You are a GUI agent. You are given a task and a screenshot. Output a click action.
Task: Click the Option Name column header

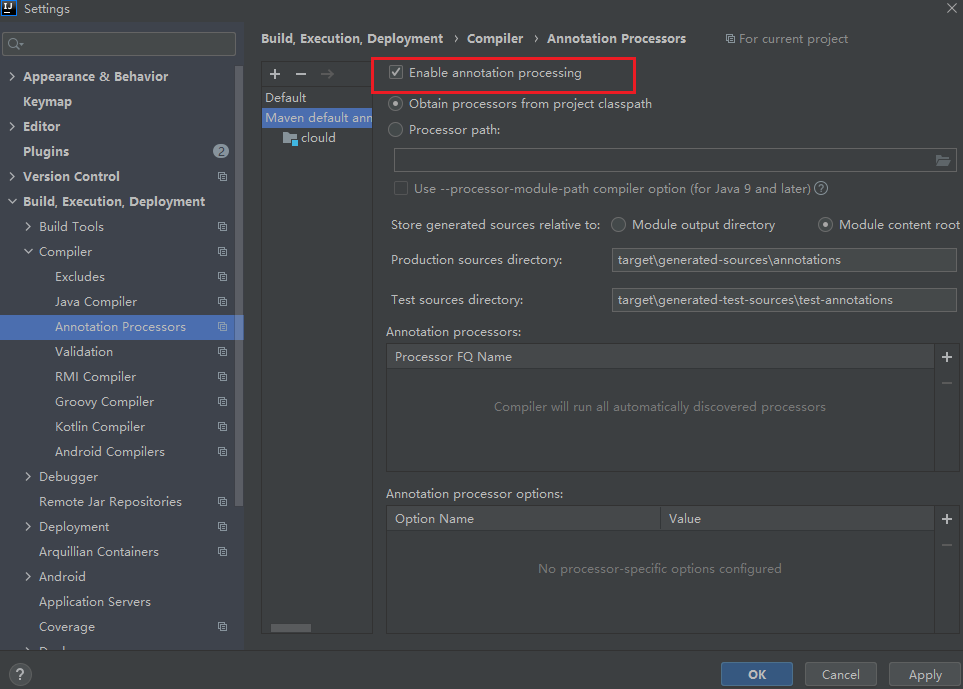(x=523, y=519)
